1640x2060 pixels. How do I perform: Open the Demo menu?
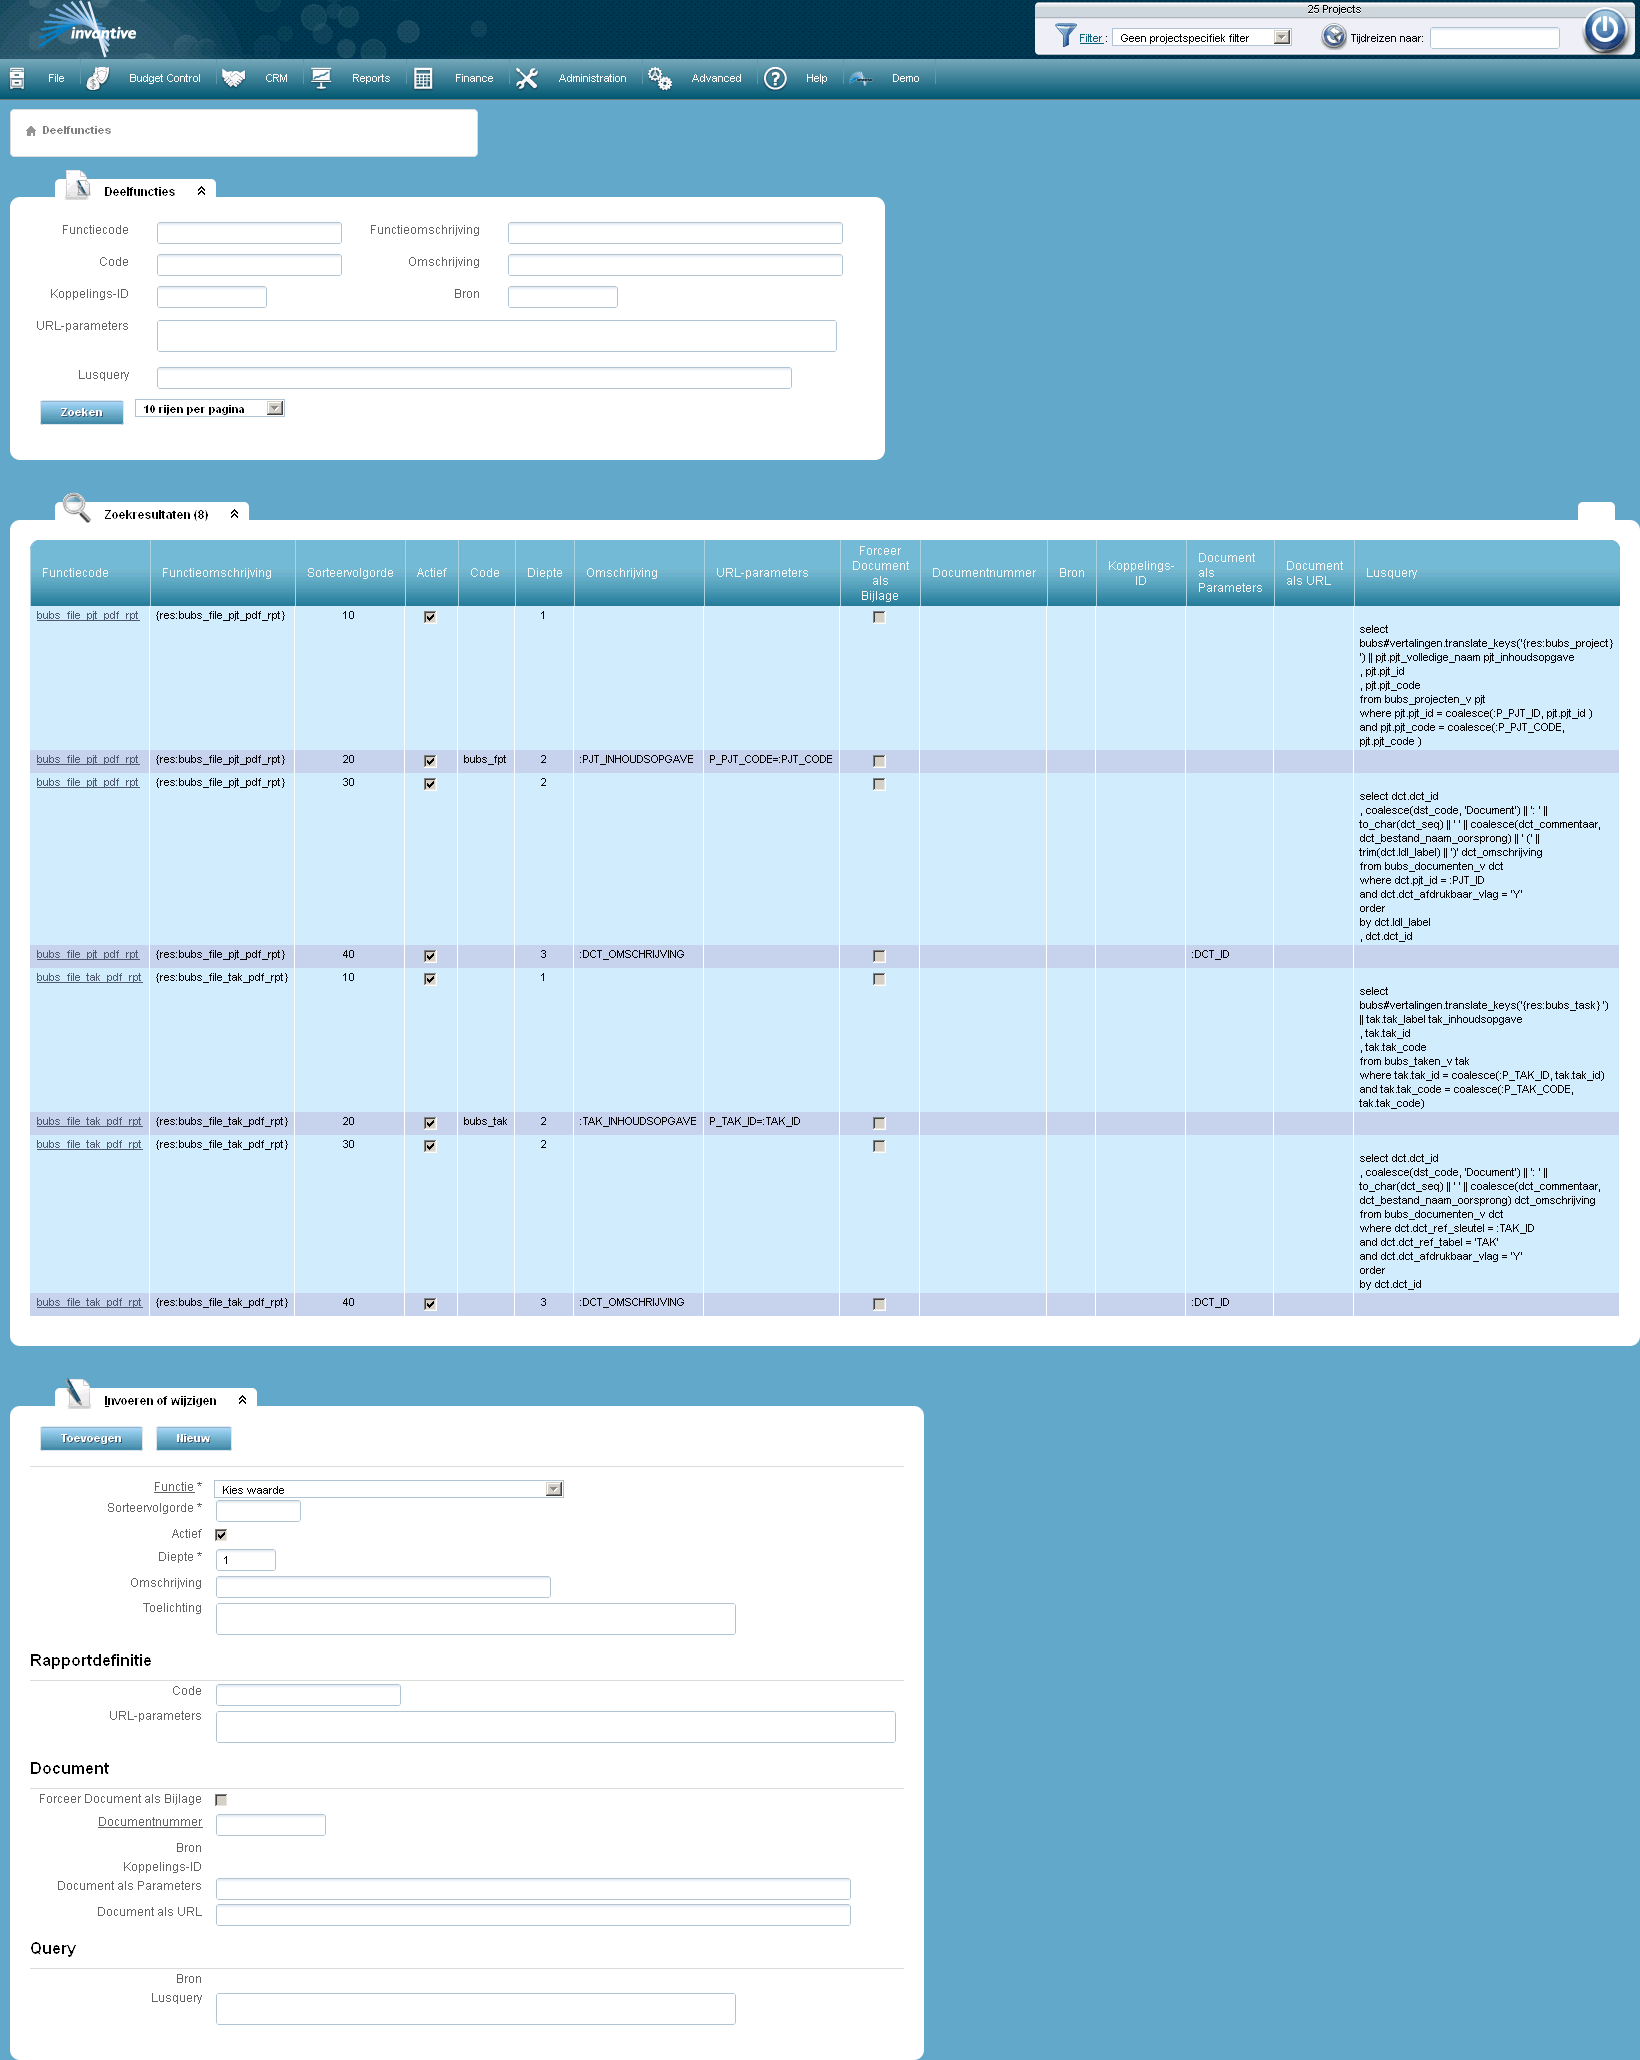click(x=906, y=78)
